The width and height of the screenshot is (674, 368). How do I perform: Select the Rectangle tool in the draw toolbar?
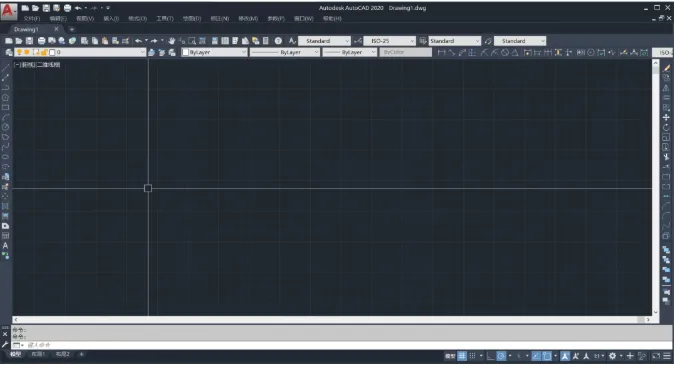[x=5, y=107]
